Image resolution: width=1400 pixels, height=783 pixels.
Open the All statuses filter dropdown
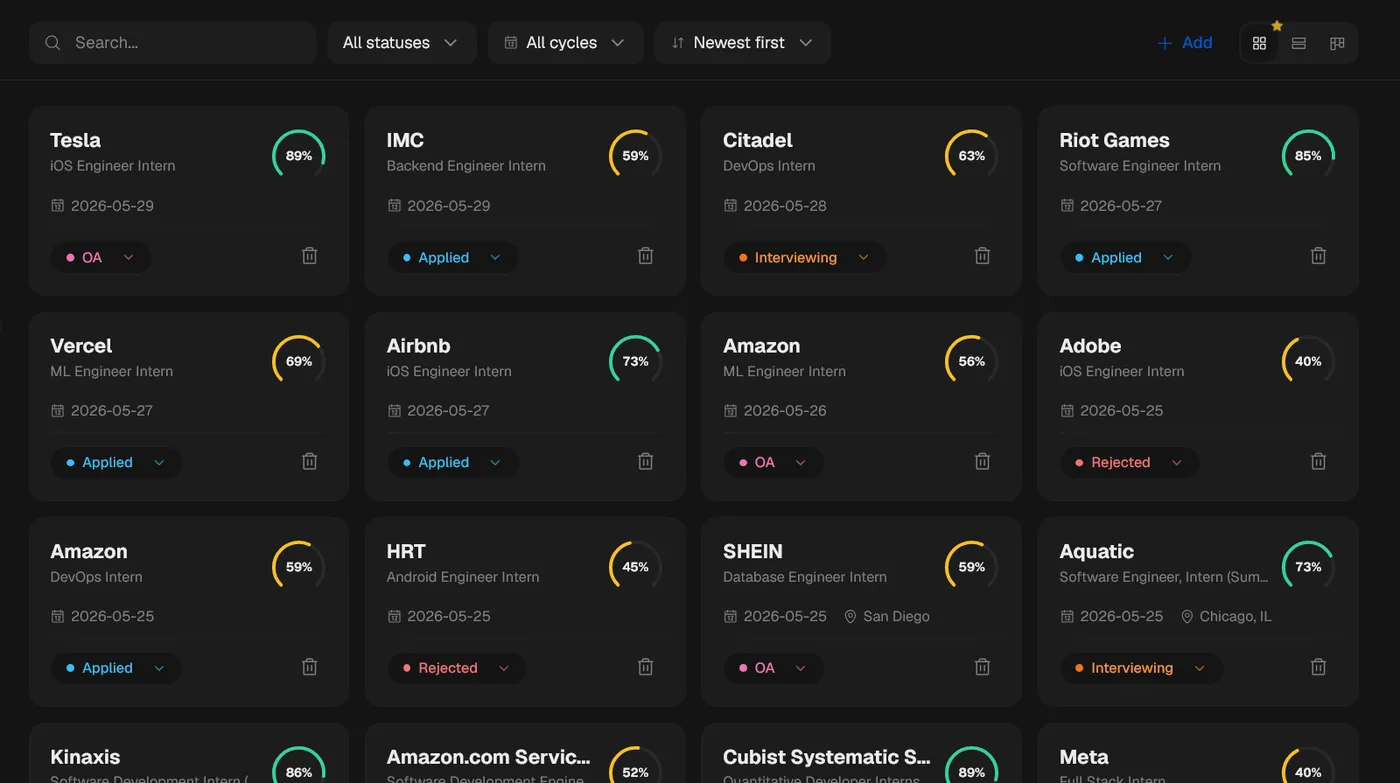click(x=402, y=43)
